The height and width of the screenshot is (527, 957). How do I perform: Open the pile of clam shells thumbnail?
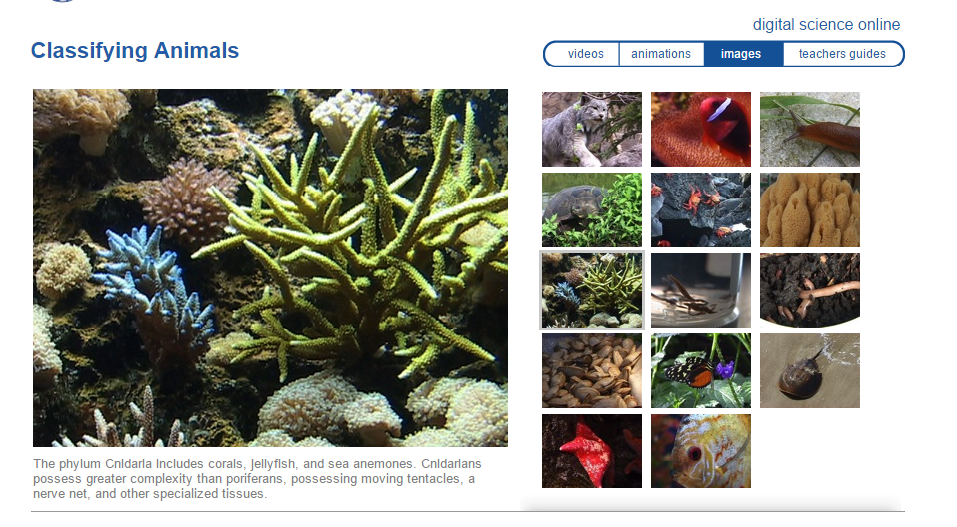click(591, 371)
